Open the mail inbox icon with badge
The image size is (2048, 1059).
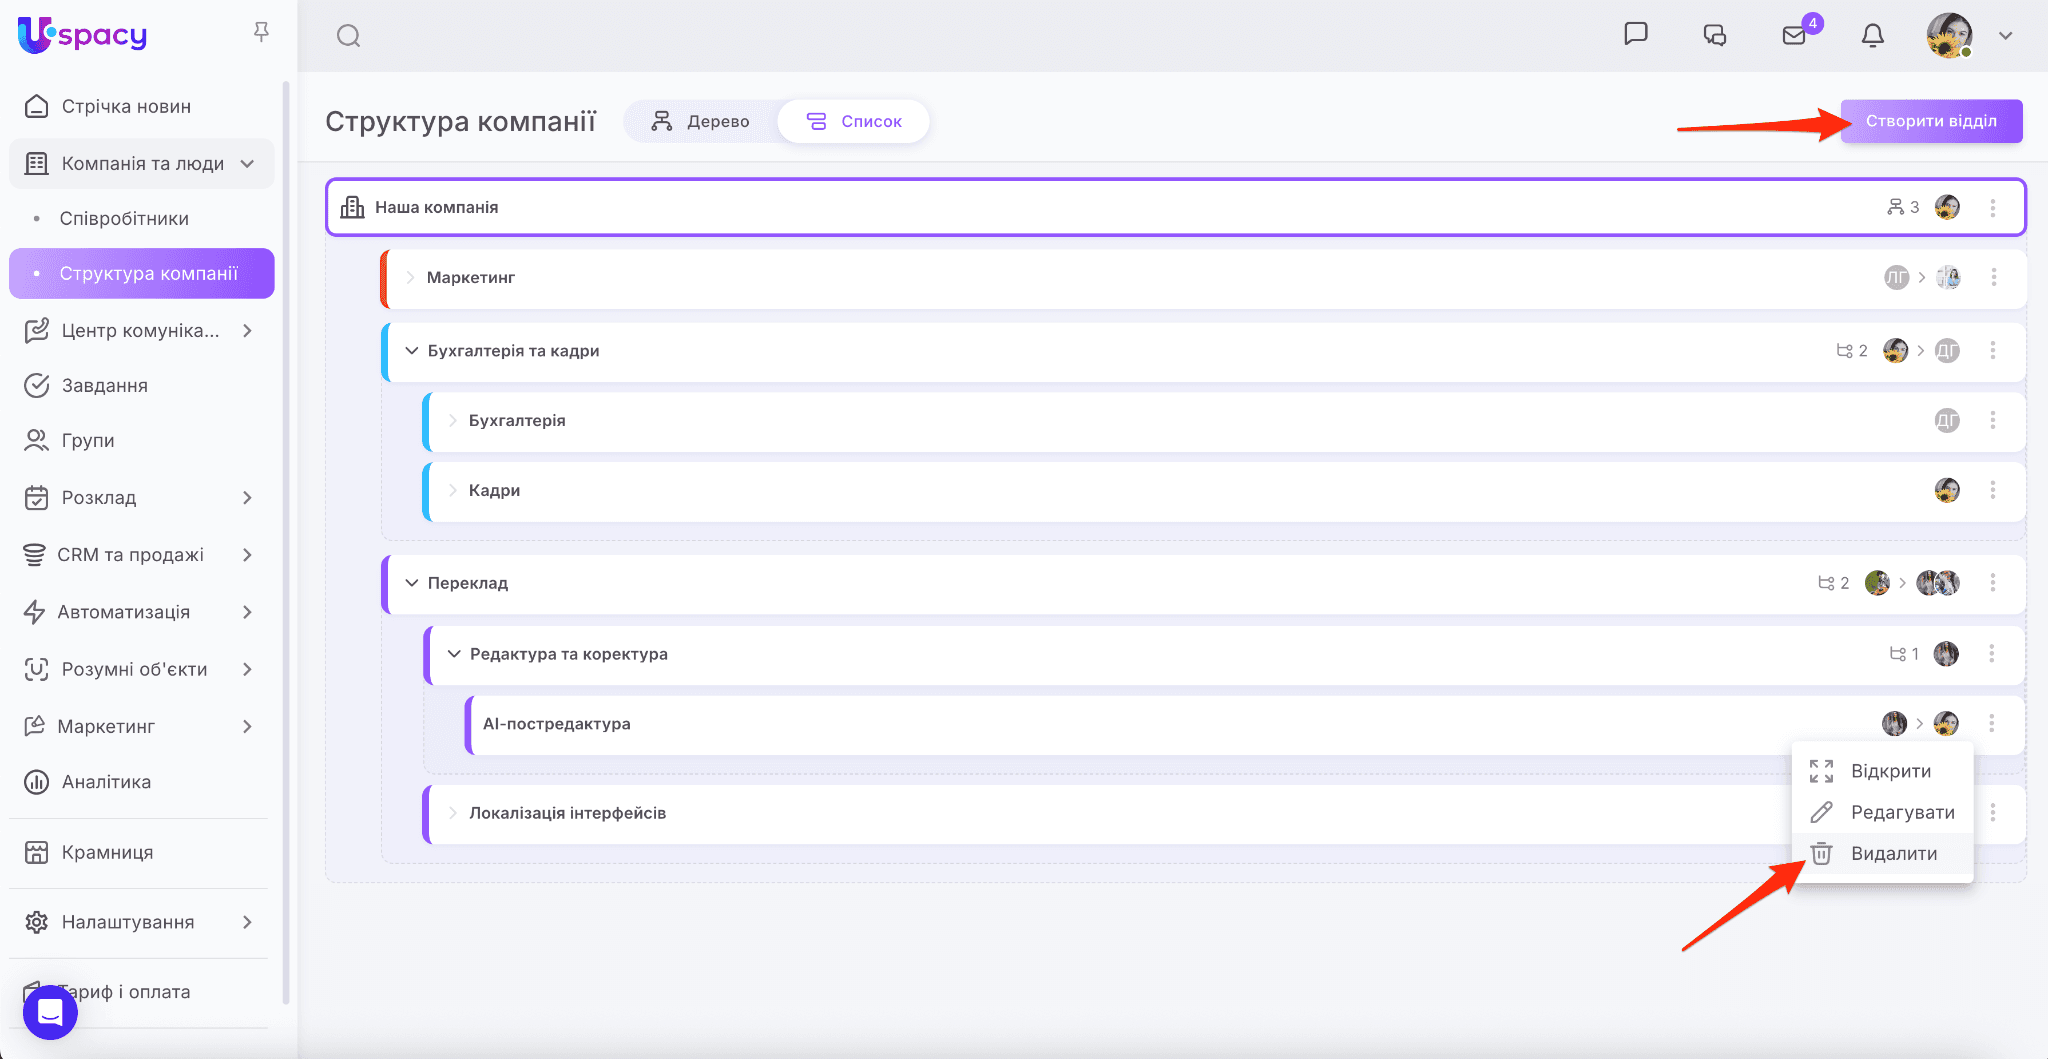1794,36
